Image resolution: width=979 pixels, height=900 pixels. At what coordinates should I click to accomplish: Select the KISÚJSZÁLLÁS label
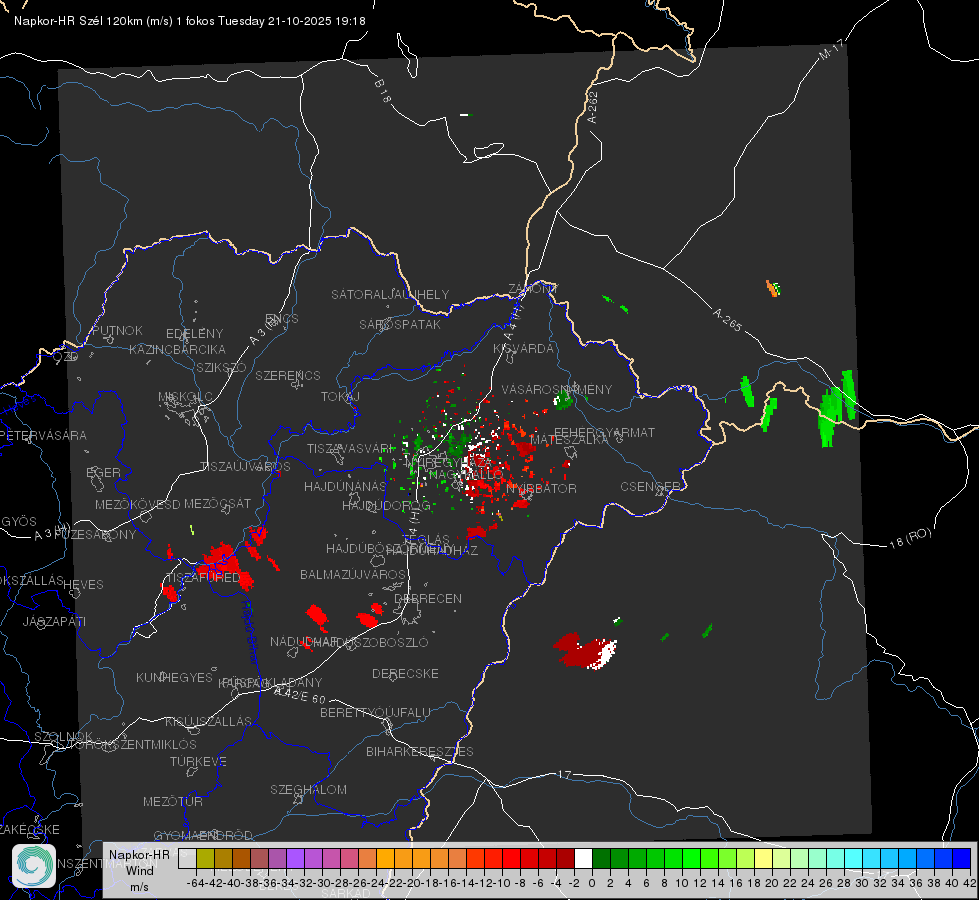point(208,721)
